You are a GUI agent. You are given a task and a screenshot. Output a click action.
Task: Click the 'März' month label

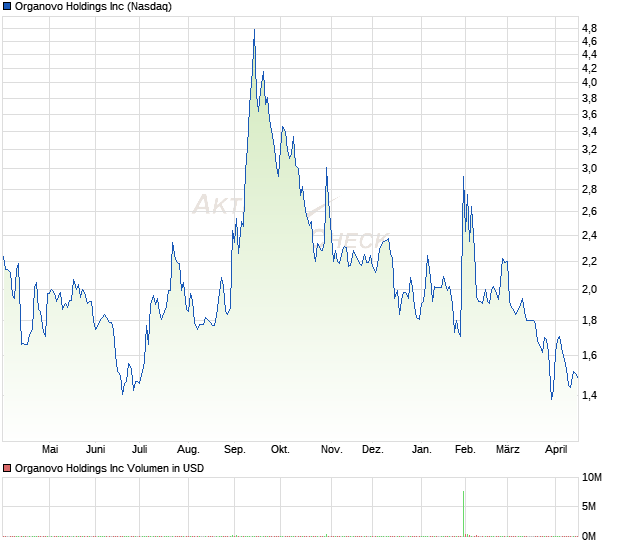click(x=508, y=449)
